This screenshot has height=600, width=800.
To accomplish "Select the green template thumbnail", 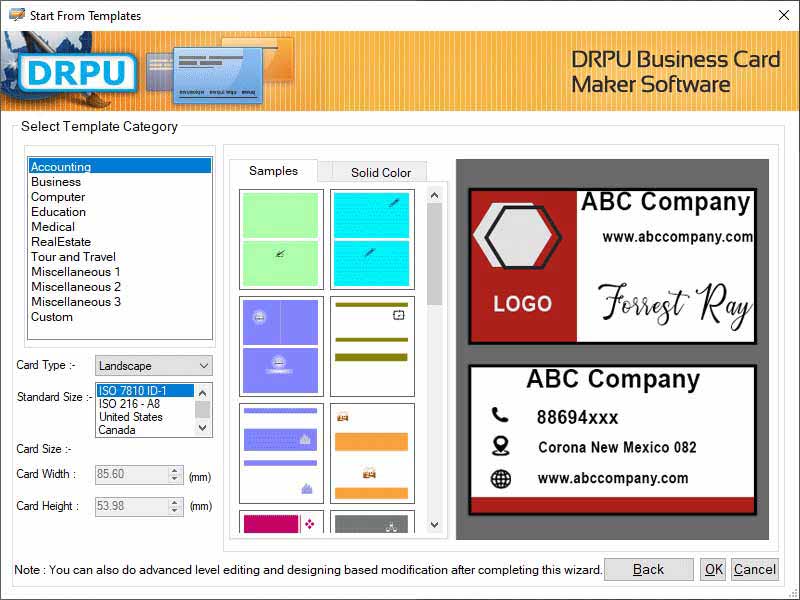I will [280, 237].
